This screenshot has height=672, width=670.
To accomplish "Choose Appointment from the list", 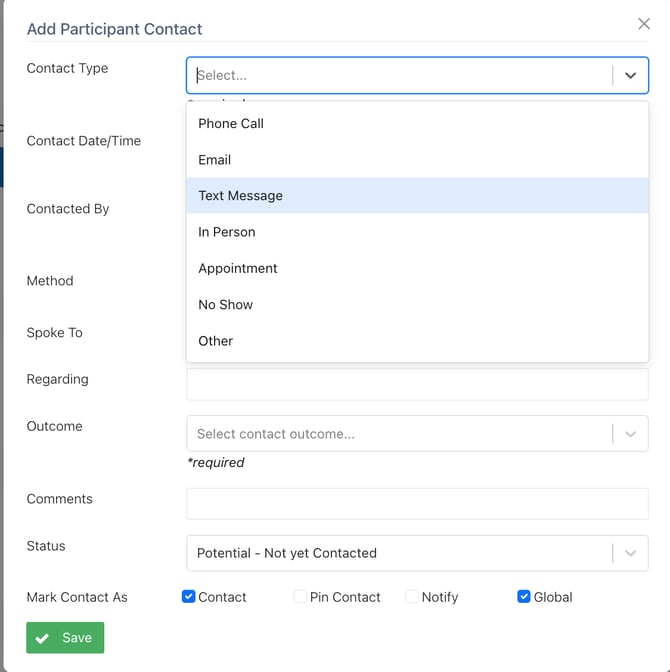I will coord(238,268).
